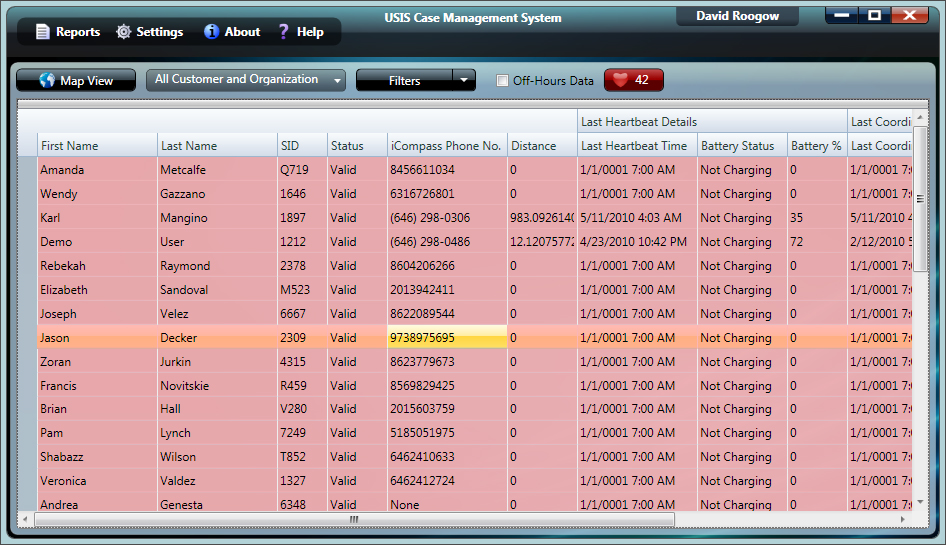Click the globe icon on Map View

(47, 81)
